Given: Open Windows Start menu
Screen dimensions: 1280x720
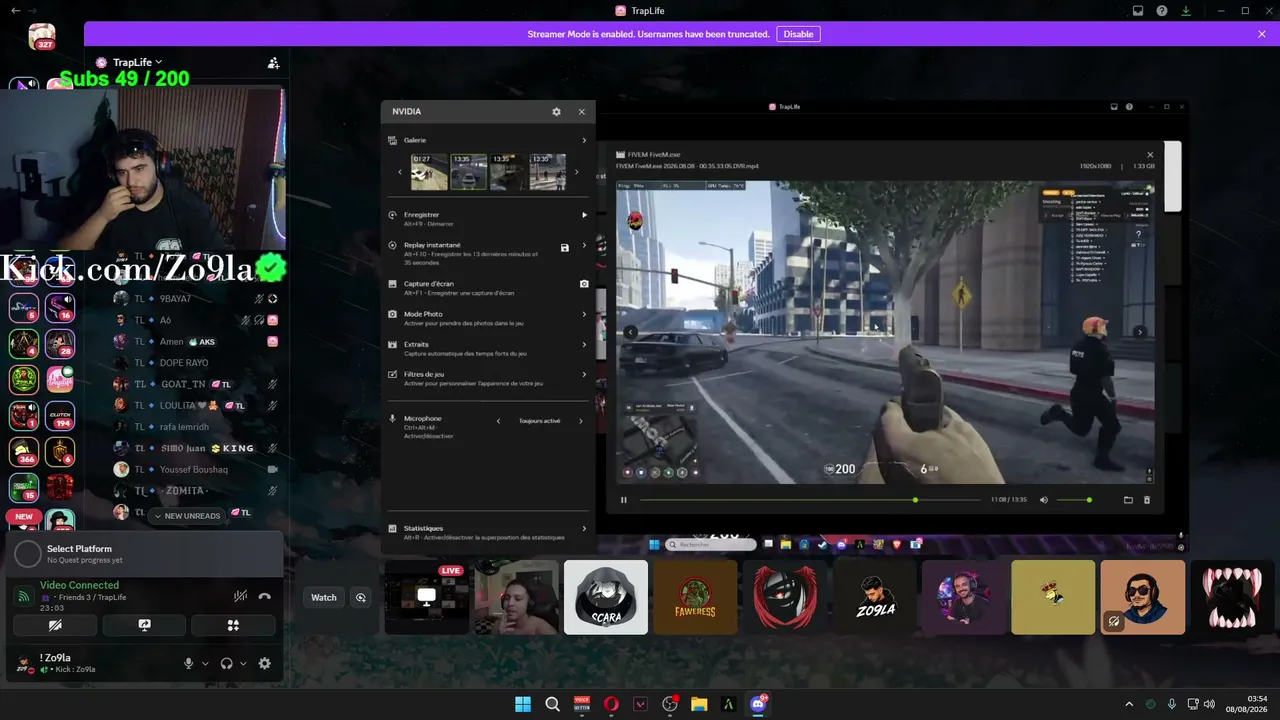Looking at the screenshot, I should [523, 704].
